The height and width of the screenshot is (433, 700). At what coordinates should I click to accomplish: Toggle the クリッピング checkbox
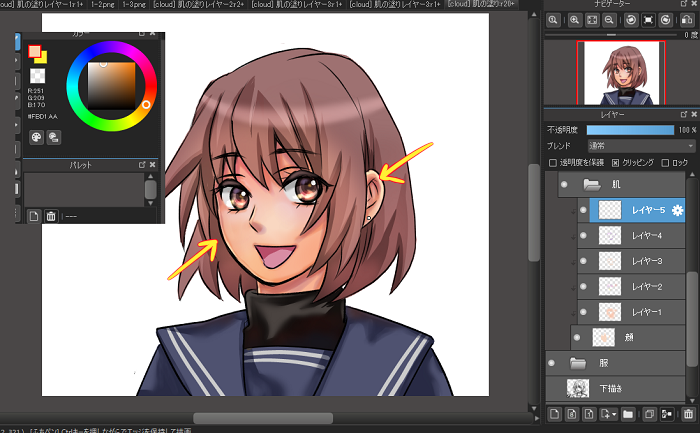pyautogui.click(x=615, y=162)
